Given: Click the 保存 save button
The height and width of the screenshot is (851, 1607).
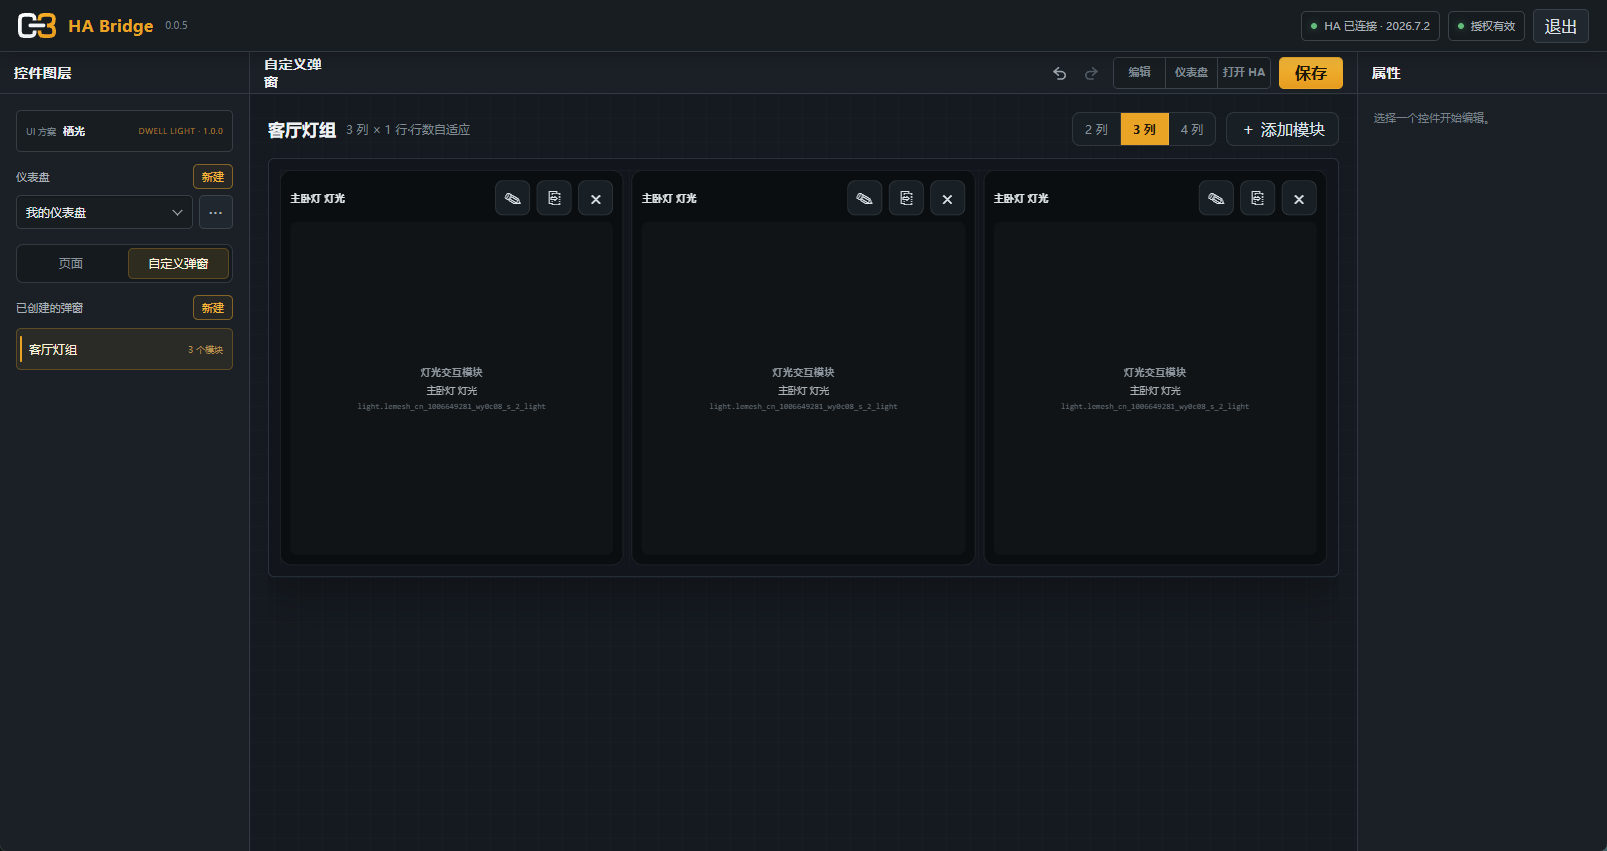Looking at the screenshot, I should (1311, 73).
